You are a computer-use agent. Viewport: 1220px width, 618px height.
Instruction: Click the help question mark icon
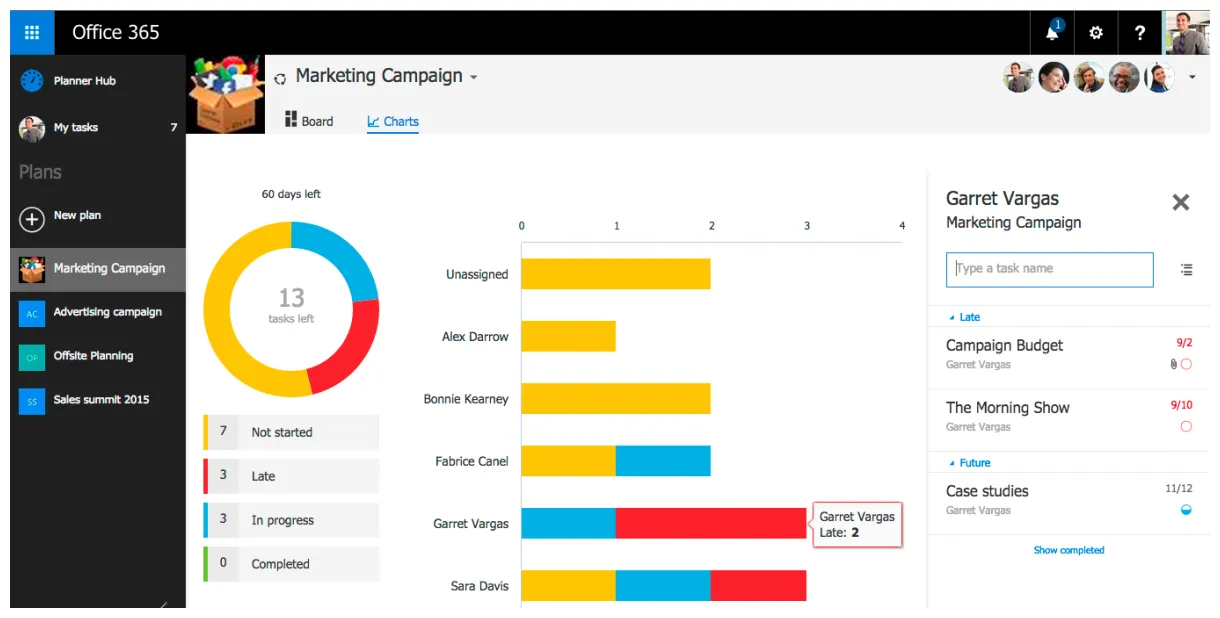1139,33
